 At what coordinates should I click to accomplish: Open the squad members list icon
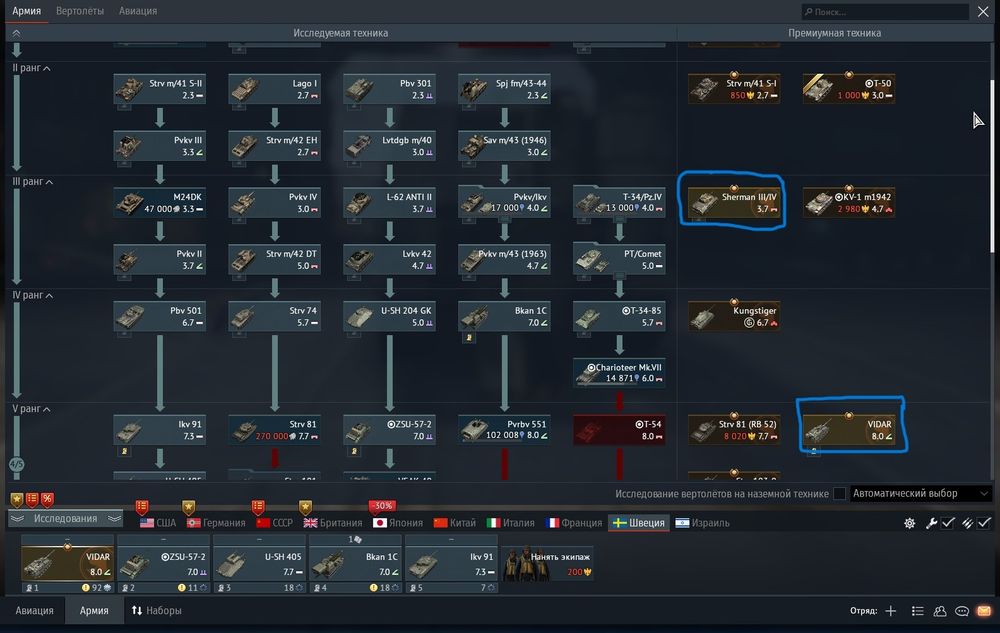[918, 611]
